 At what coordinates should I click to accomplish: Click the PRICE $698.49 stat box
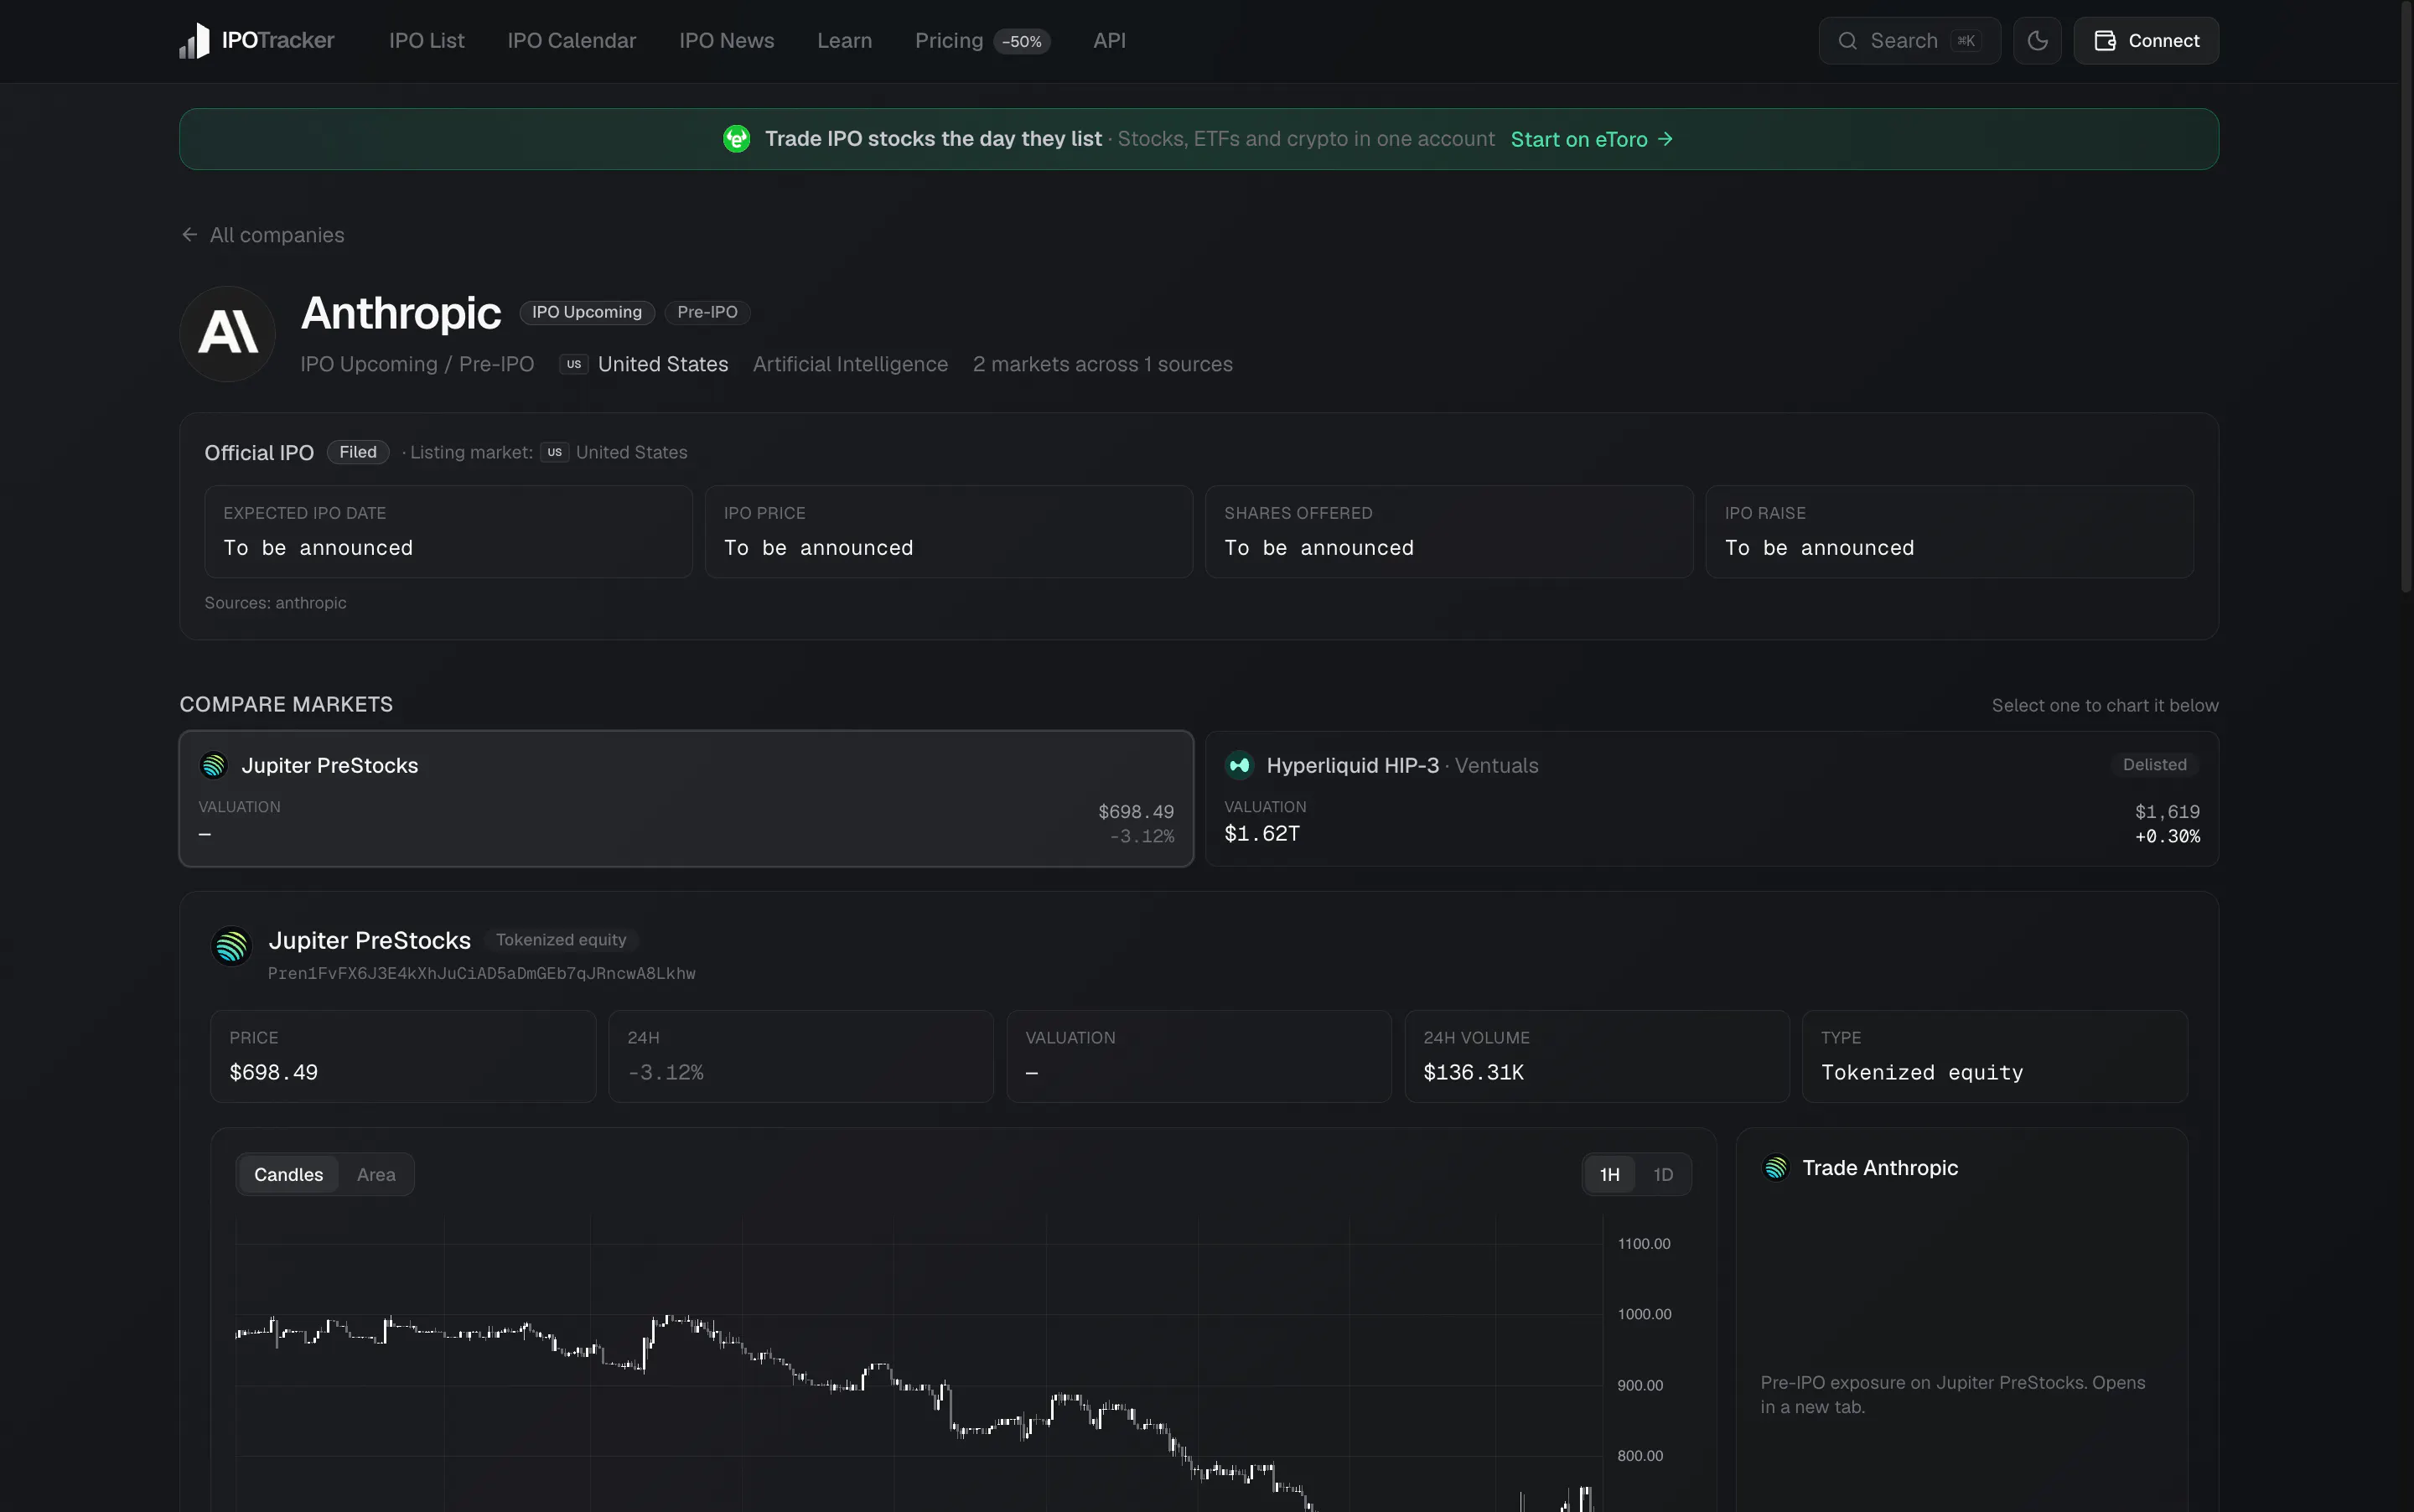[x=403, y=1057]
